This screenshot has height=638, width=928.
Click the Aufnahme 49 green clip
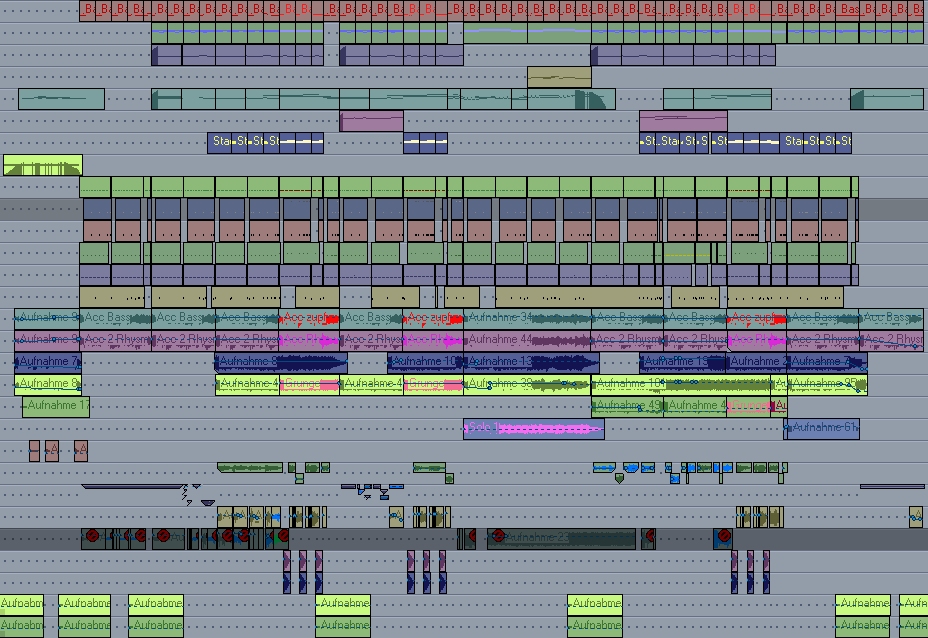click(627, 407)
